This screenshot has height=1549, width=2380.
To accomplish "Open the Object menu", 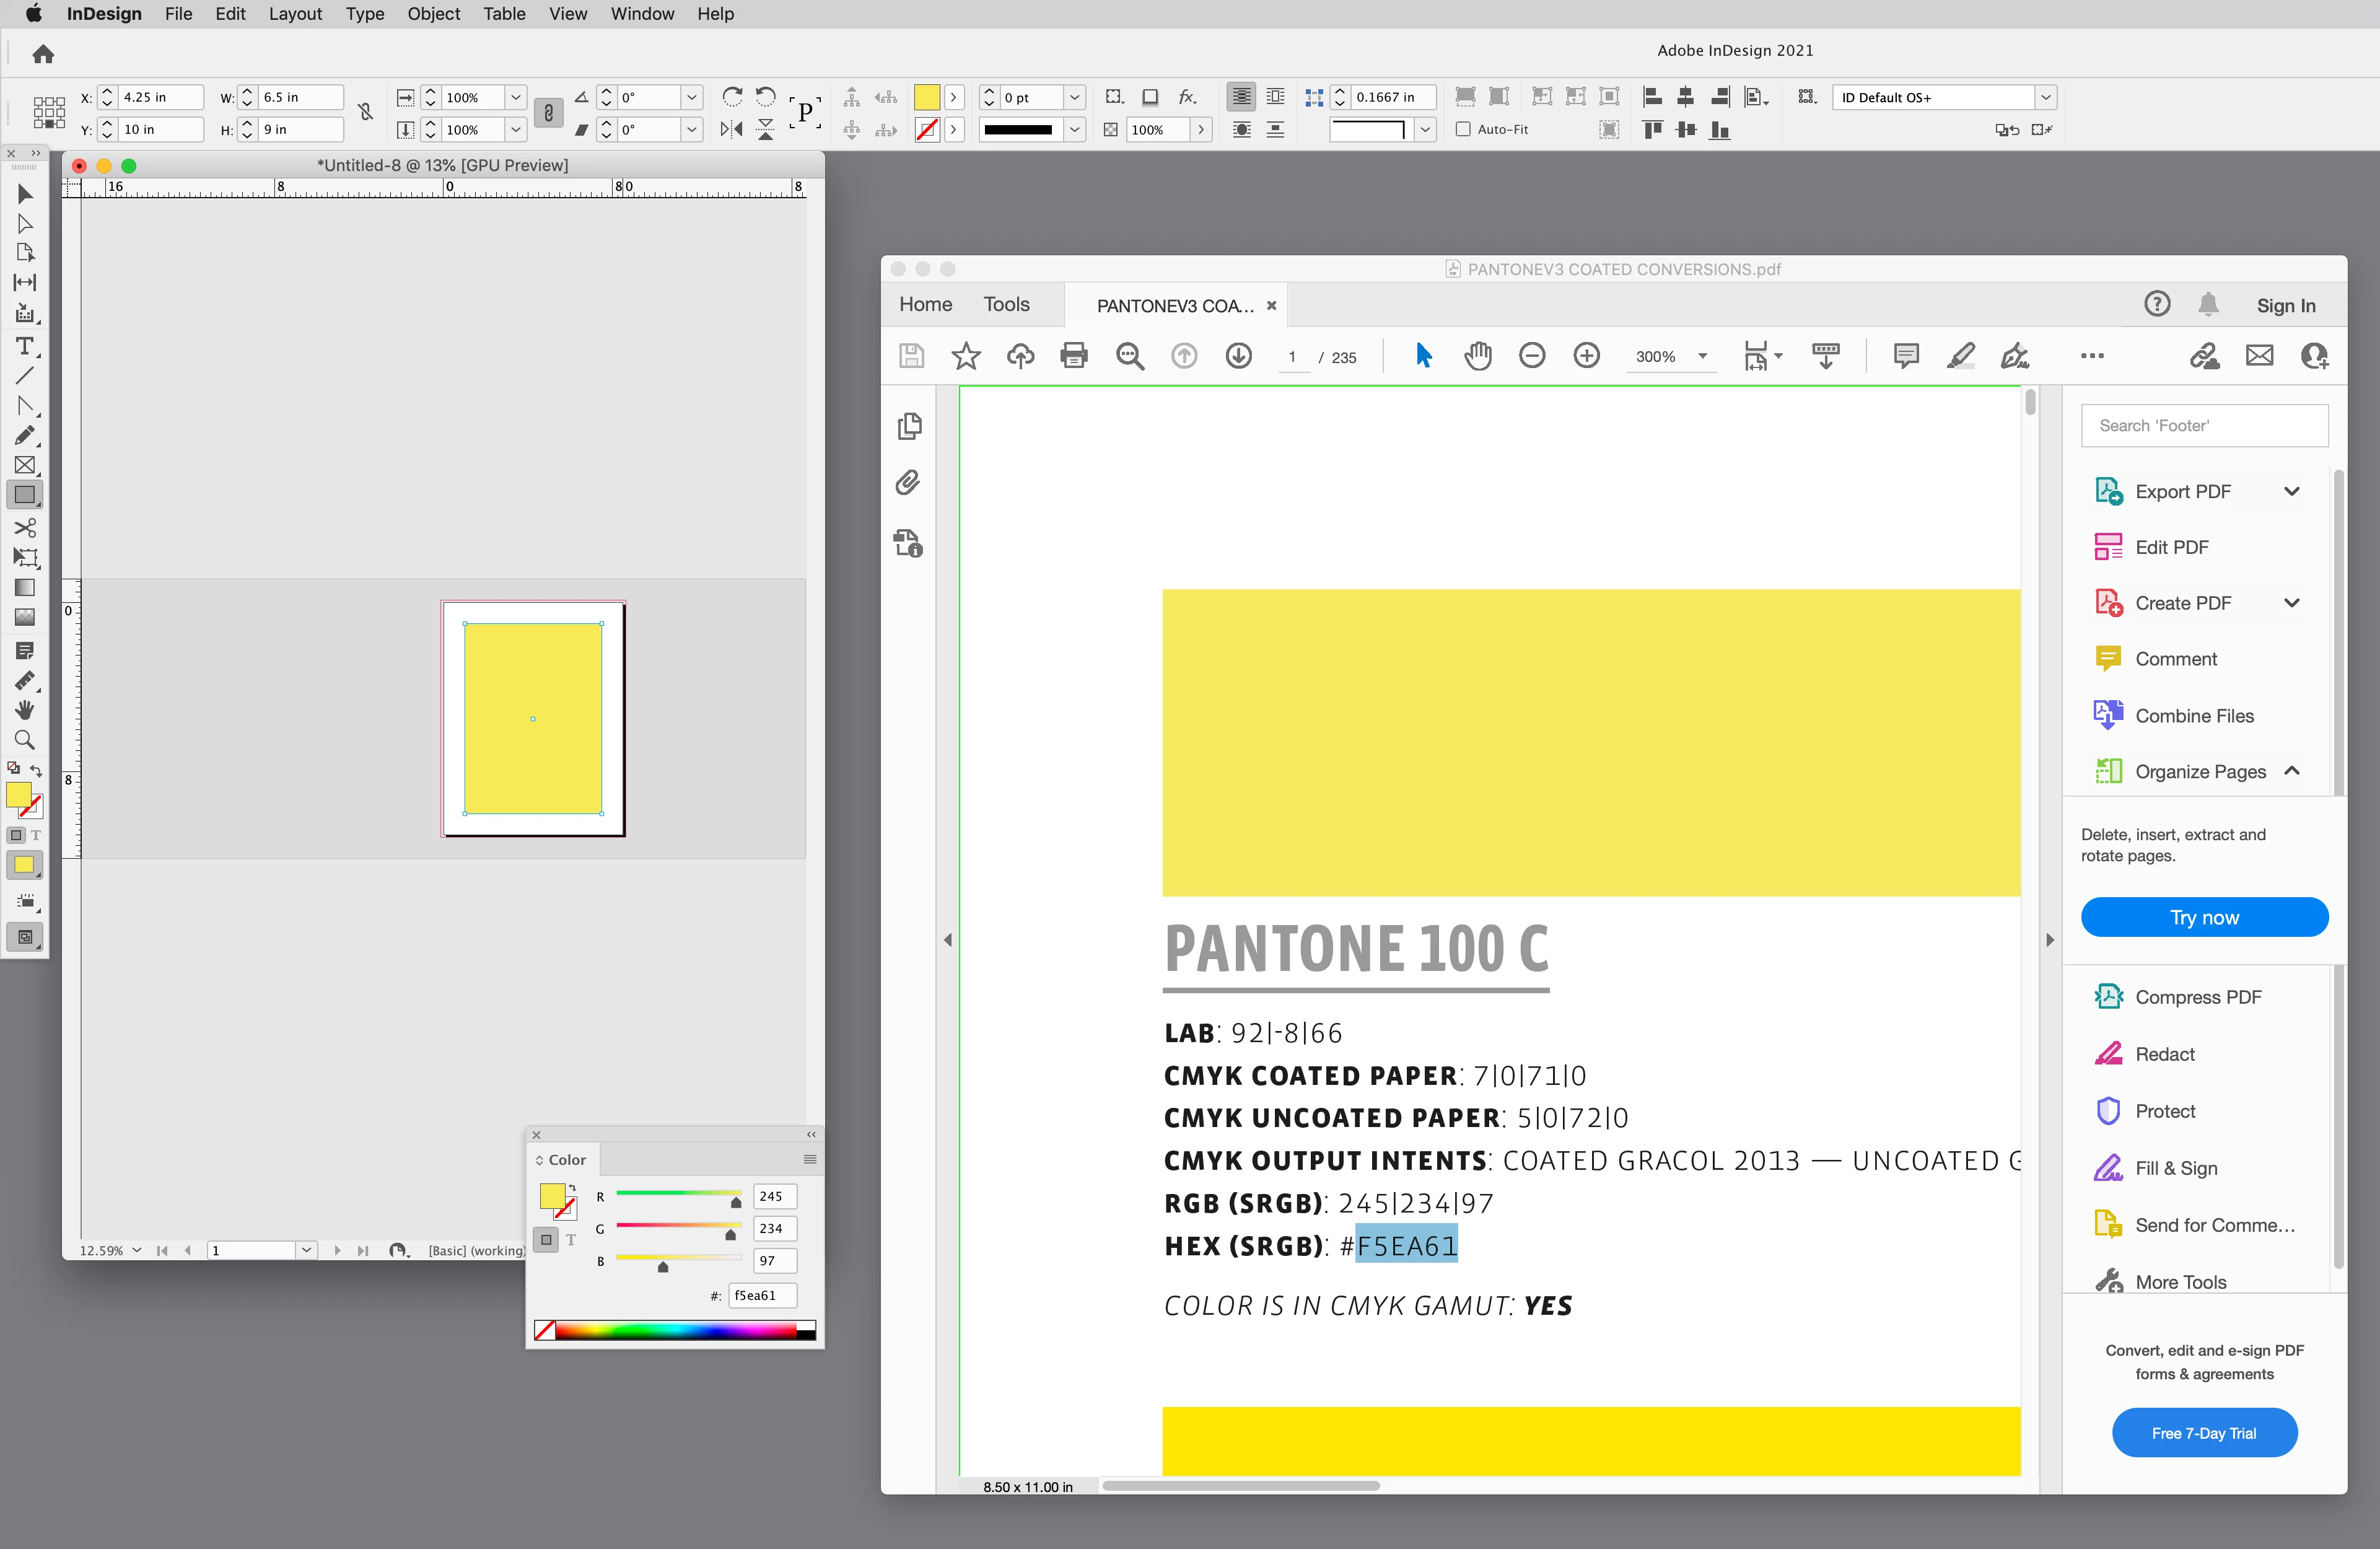I will (433, 14).
